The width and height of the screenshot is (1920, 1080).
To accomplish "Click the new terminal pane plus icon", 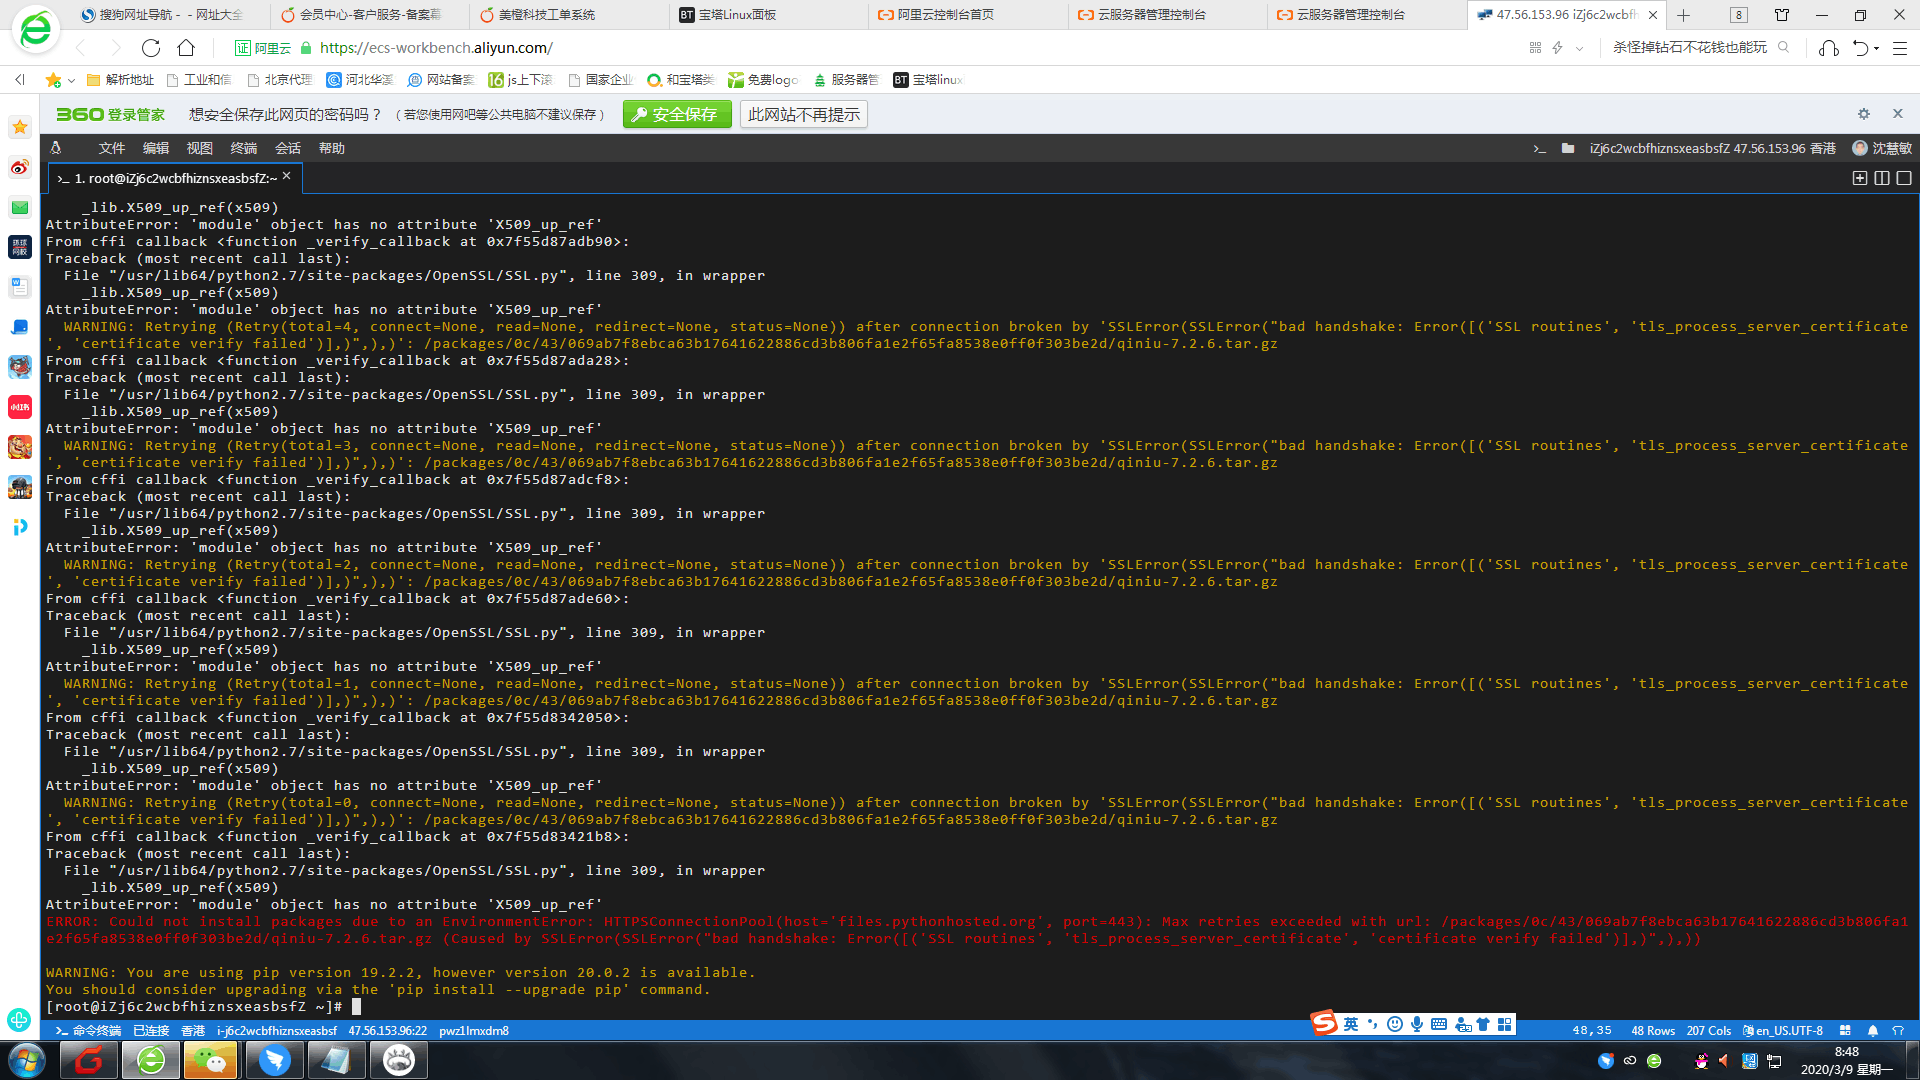I will (x=1859, y=178).
